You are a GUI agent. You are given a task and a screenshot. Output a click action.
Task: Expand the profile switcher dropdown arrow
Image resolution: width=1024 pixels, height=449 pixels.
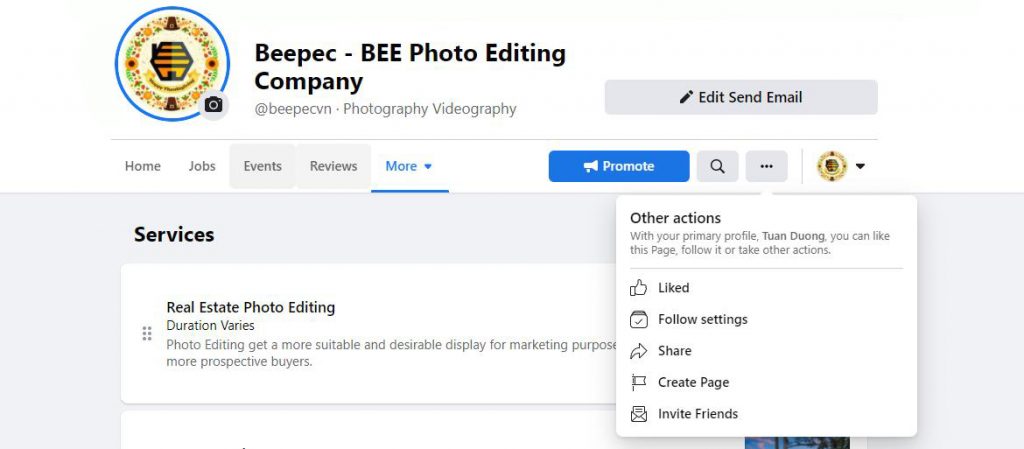click(x=860, y=166)
